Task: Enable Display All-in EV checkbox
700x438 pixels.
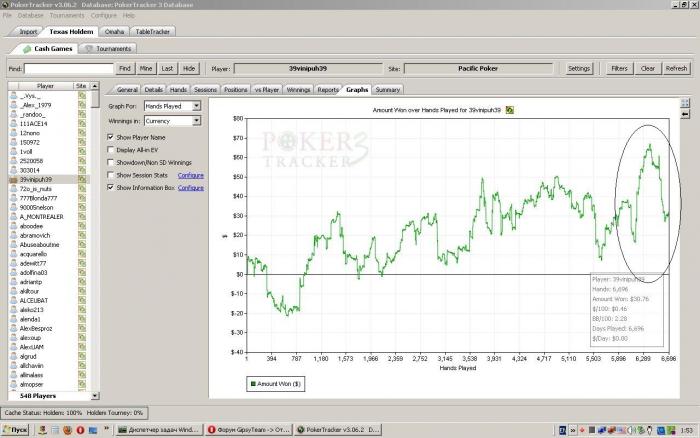Action: (110, 149)
